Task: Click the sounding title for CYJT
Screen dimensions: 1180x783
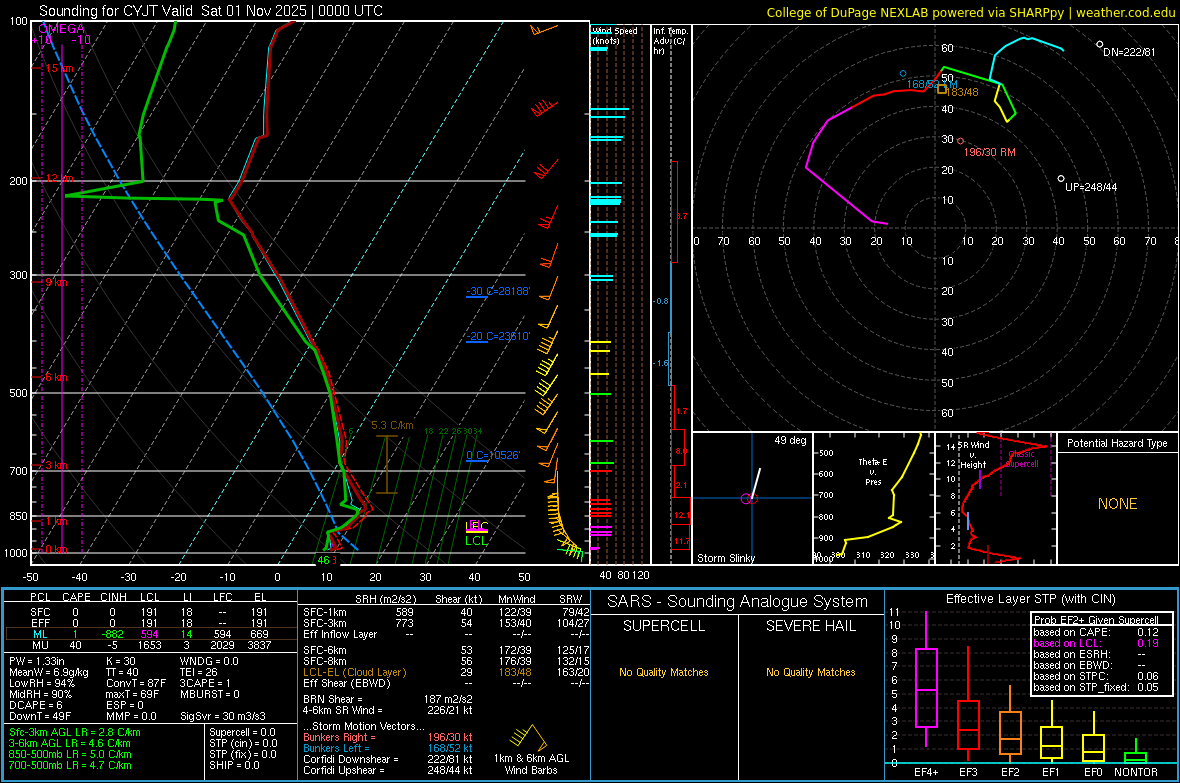Action: 211,11
